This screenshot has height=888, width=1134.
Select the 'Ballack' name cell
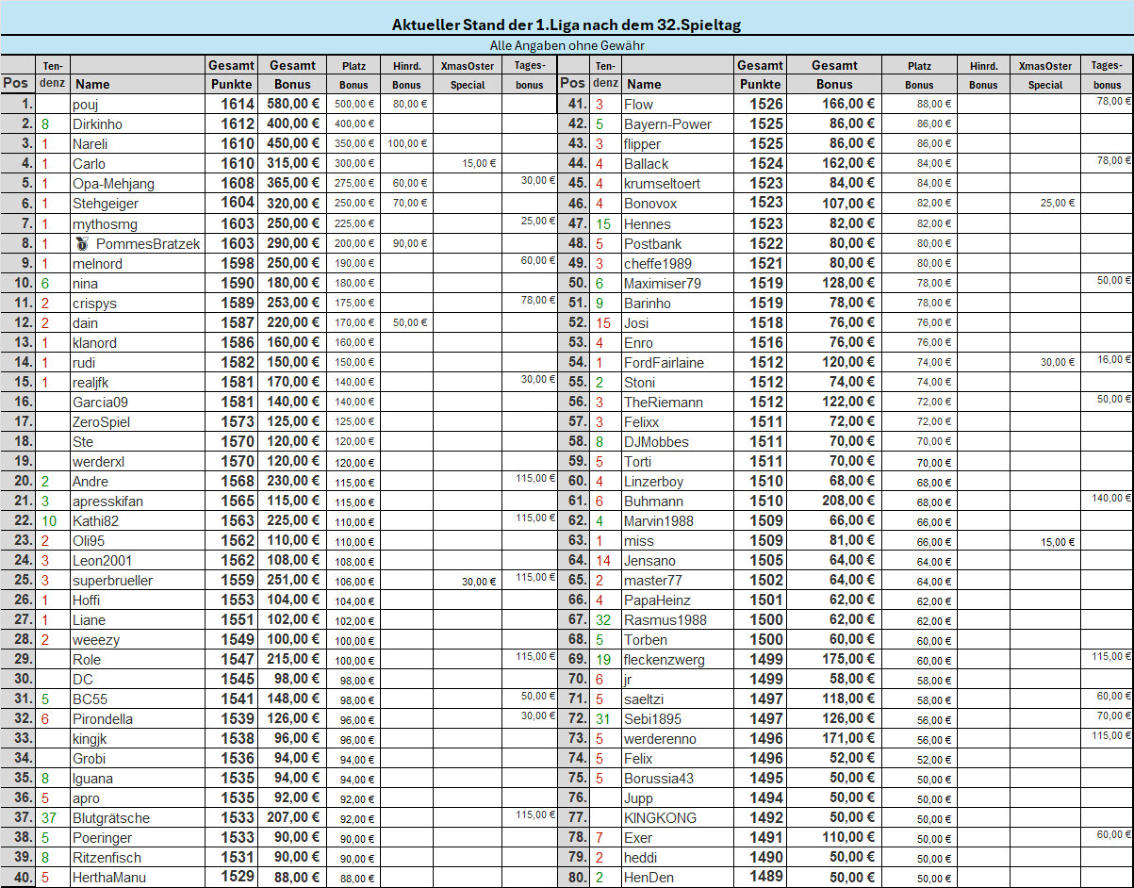(x=678, y=163)
